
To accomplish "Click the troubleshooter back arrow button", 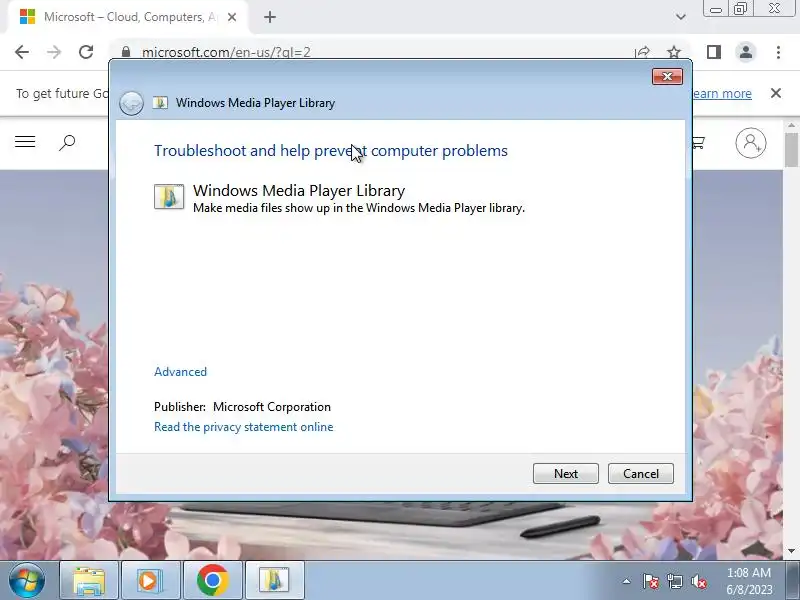I will 131,103.
